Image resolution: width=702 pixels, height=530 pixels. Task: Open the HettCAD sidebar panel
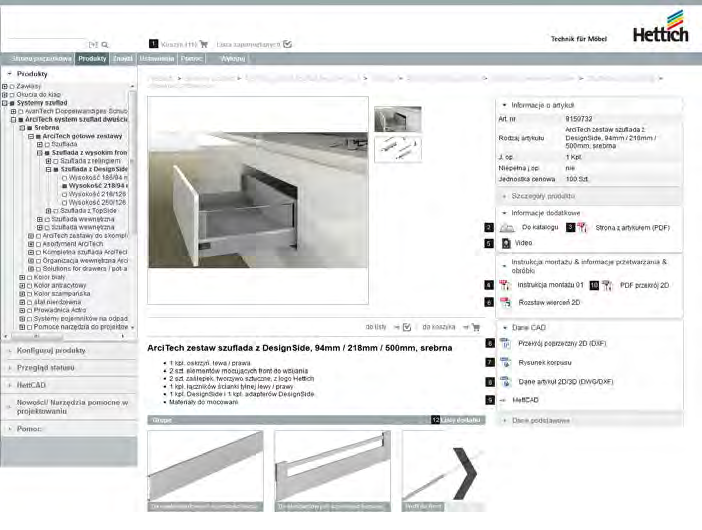click(x=69, y=385)
